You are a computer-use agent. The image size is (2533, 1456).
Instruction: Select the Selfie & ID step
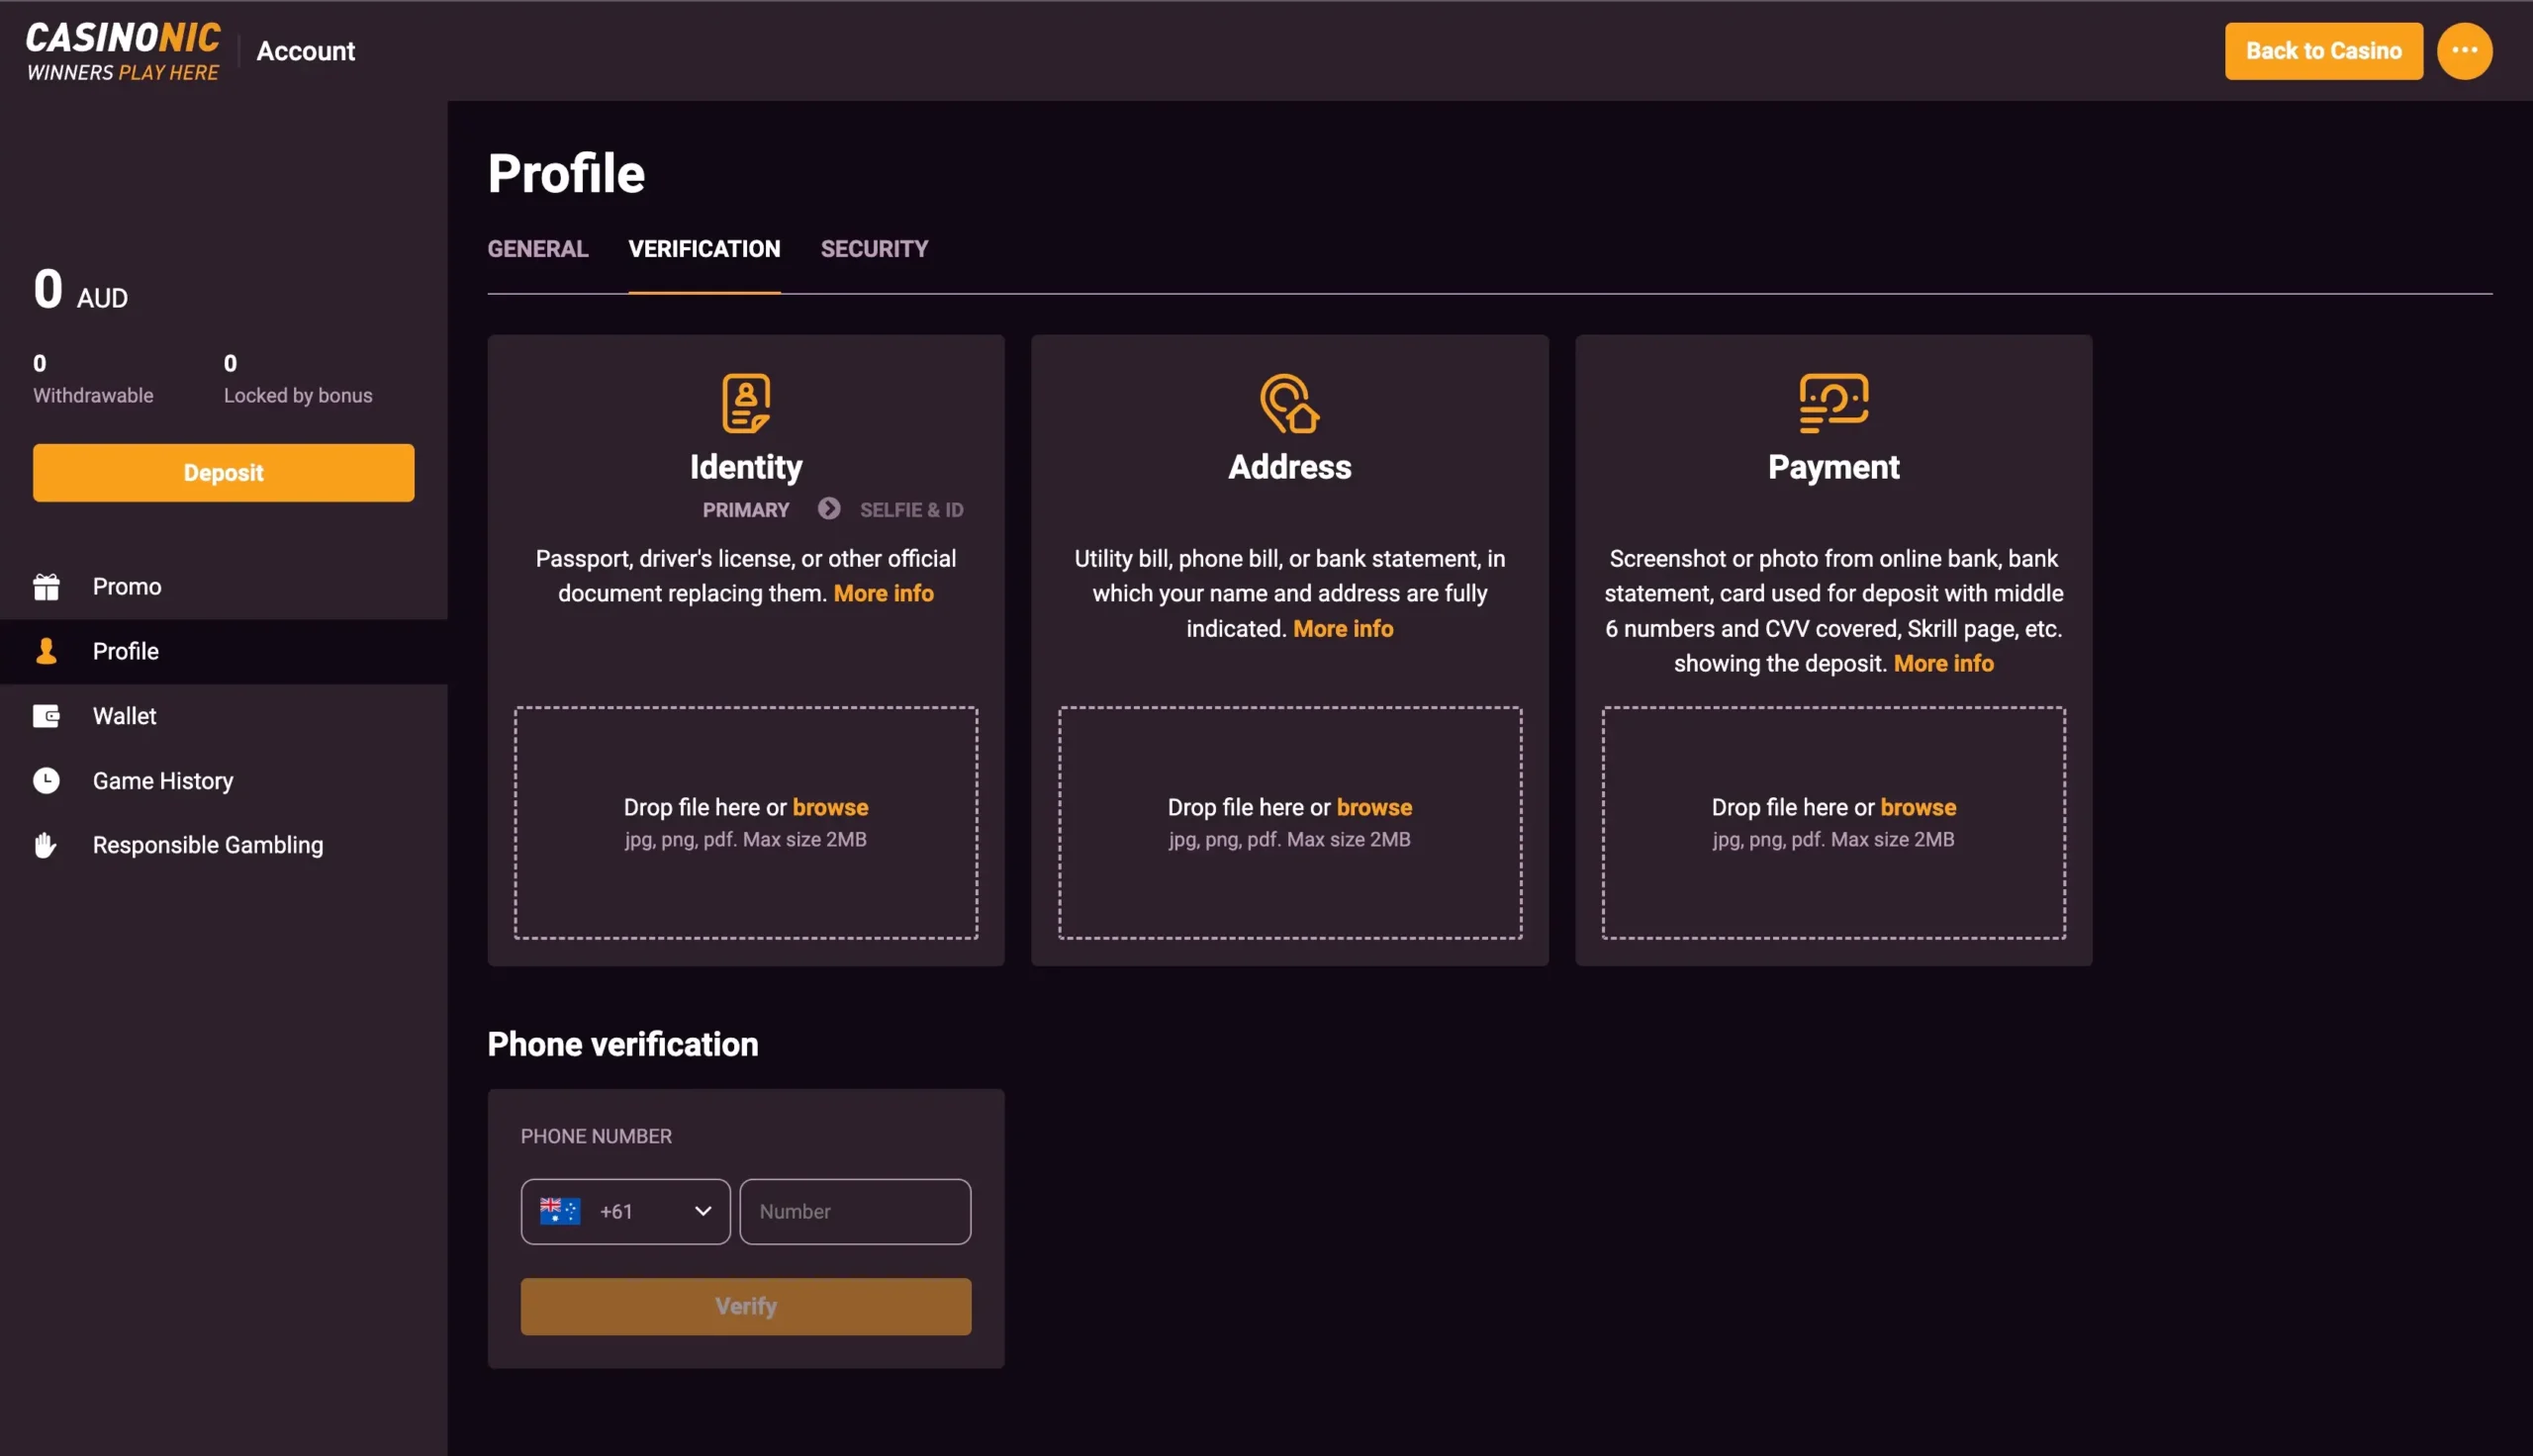coord(912,510)
